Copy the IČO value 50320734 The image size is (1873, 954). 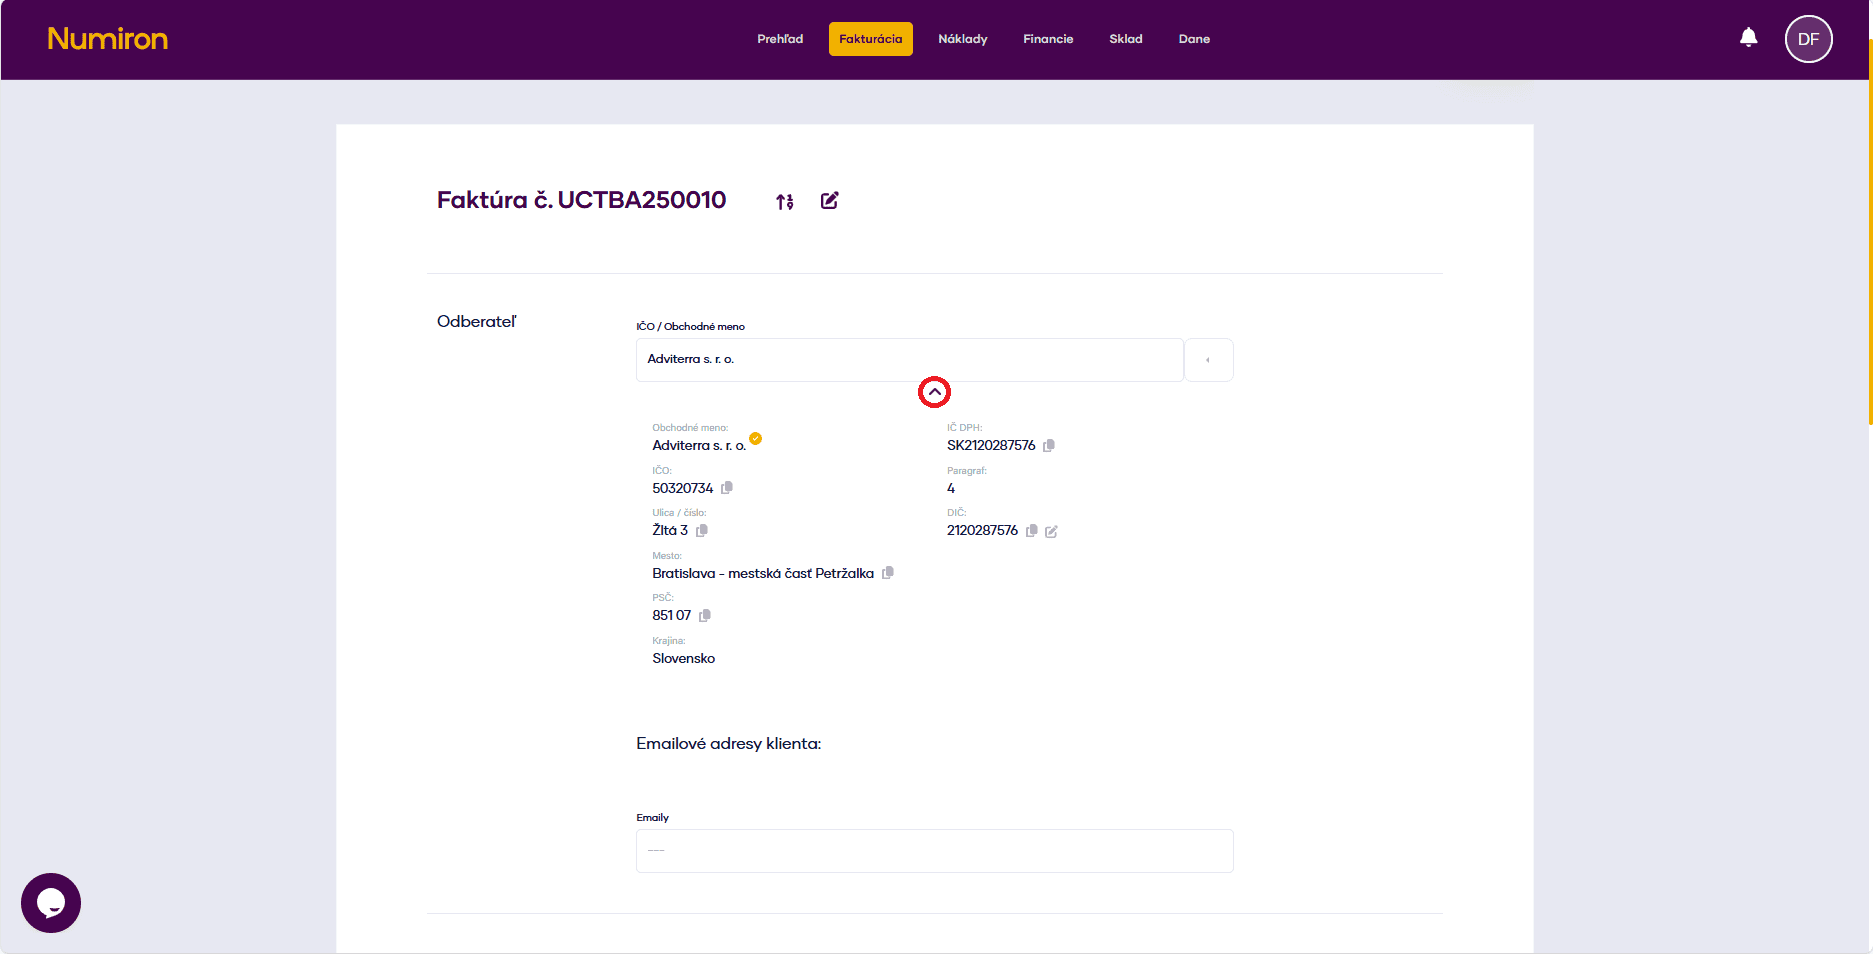[727, 488]
